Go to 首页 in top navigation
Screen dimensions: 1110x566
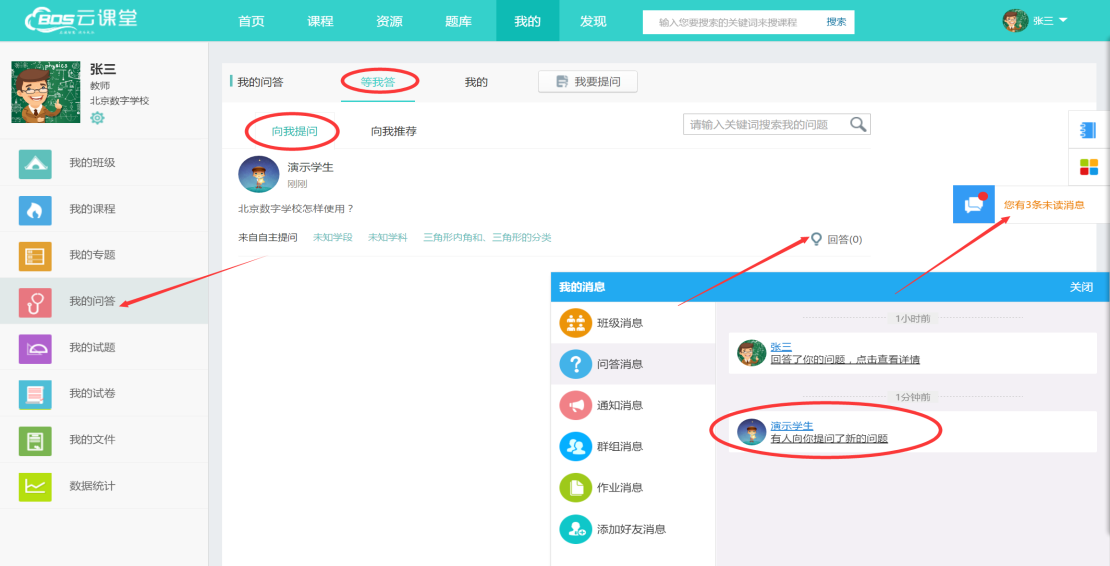coord(251,21)
